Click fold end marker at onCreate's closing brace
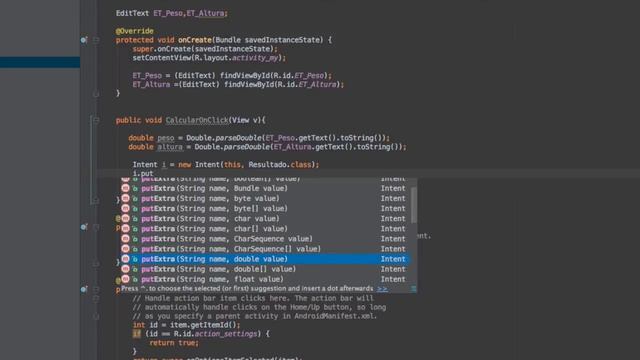Image resolution: width=640 pixels, height=360 pixels. click(x=96, y=93)
